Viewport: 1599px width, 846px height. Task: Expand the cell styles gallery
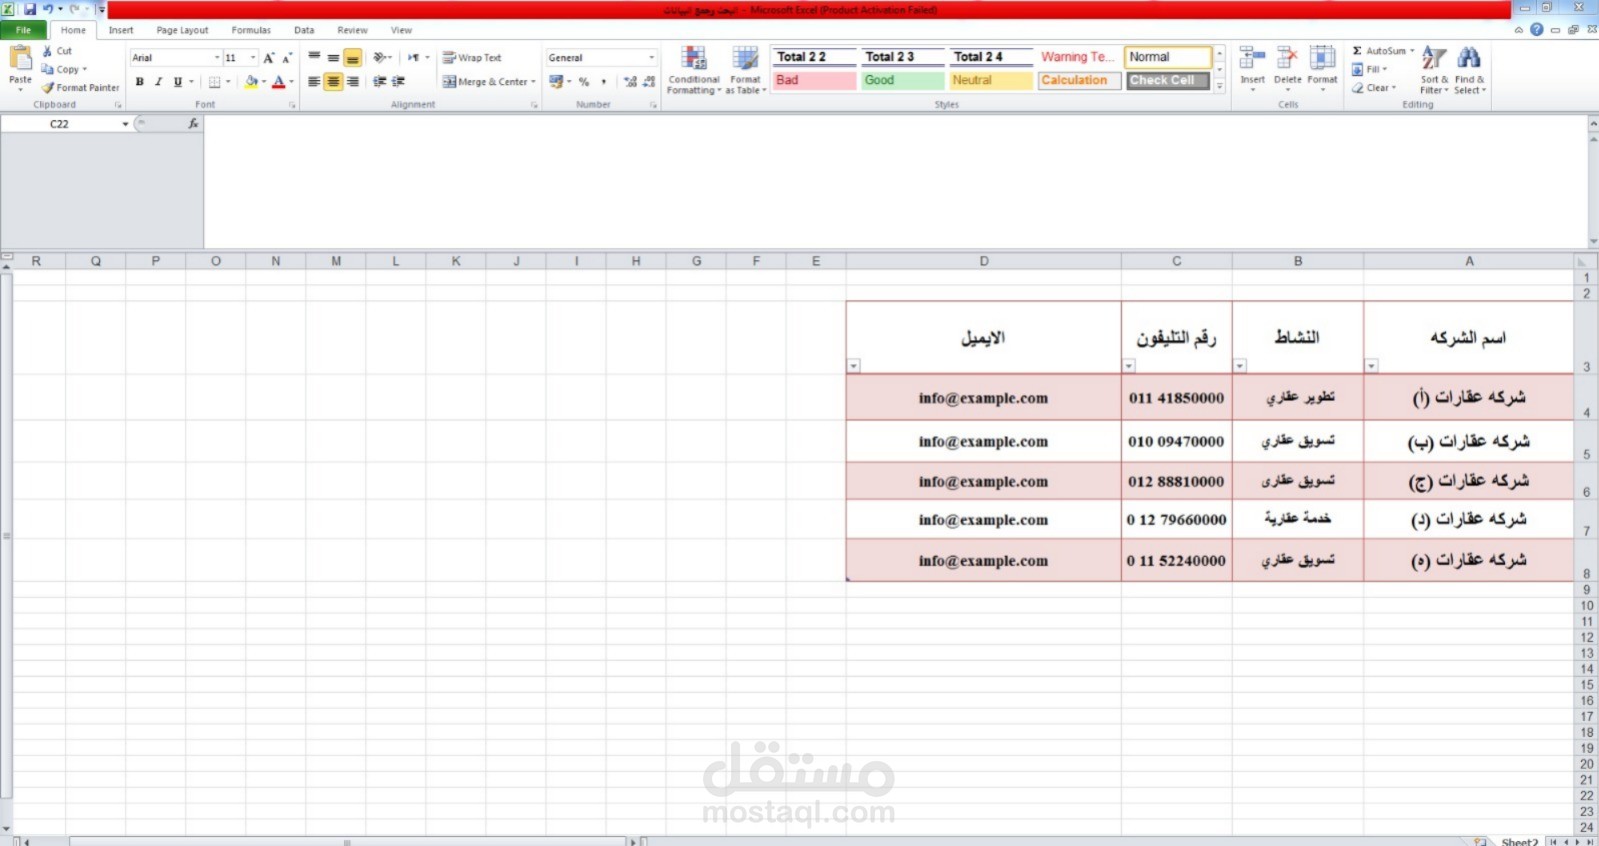point(1219,88)
